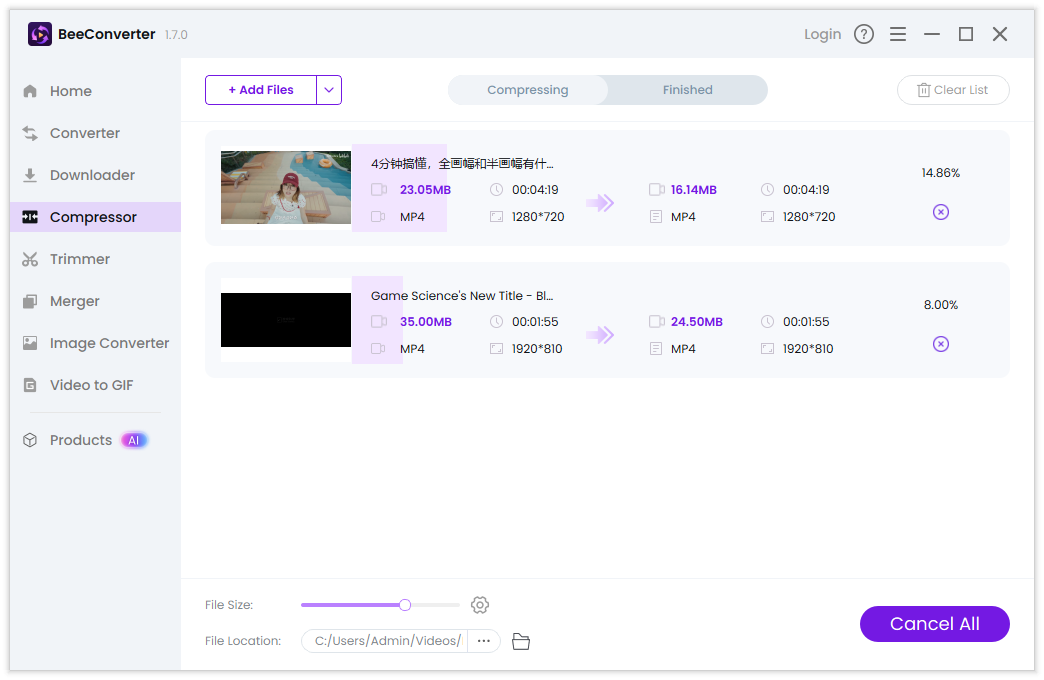Open compression settings via the gear icon
This screenshot has height=680, width=1044.
point(480,605)
